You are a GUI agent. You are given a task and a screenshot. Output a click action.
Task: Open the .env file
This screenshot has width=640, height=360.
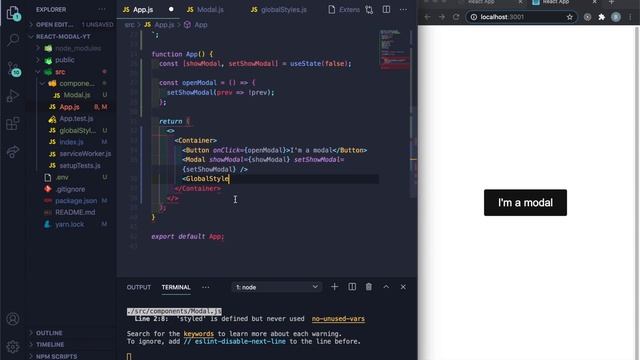pos(72,178)
